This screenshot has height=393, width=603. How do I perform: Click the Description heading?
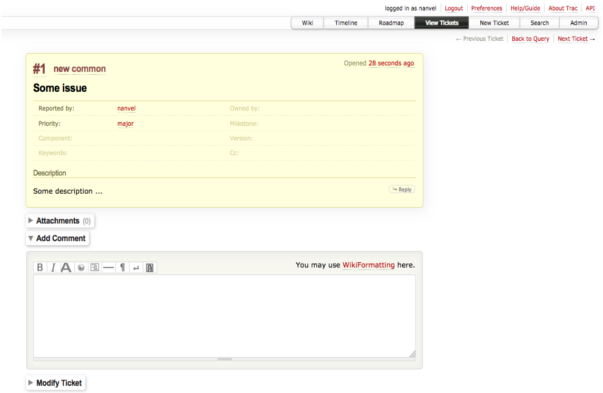click(50, 173)
